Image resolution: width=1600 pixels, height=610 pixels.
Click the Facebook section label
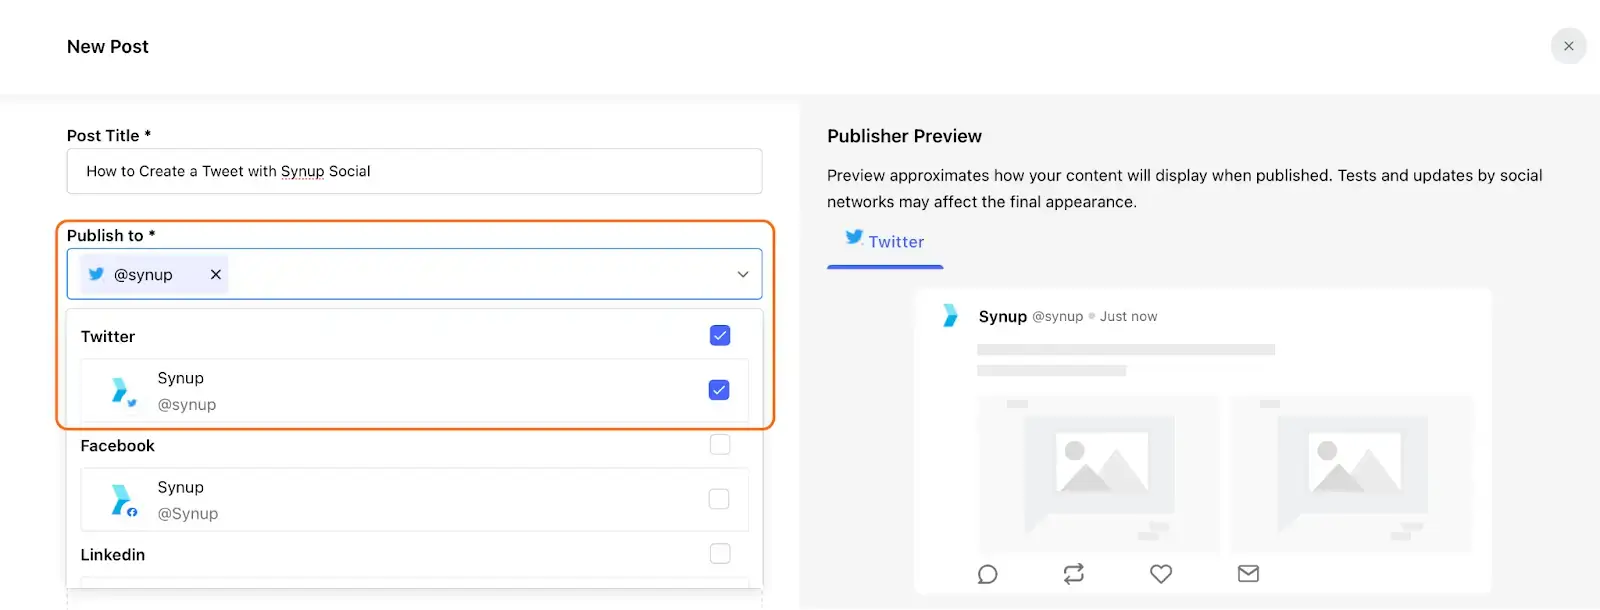tap(118, 446)
